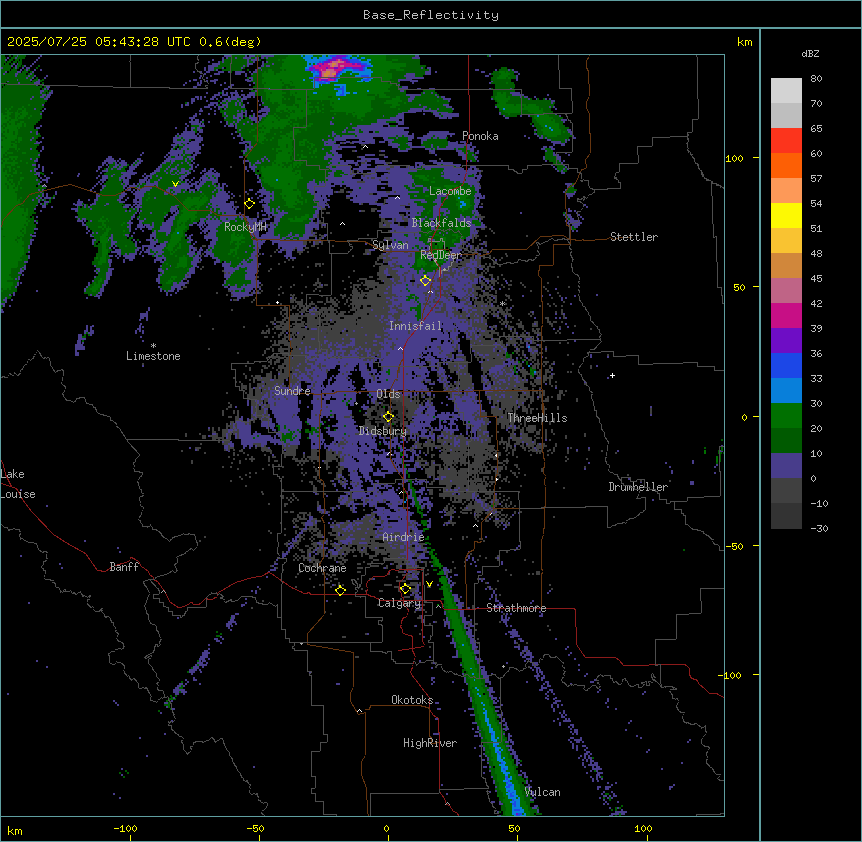Click the white 80 dBZ legend swatch
Screen dimensions: 862x842
786,91
